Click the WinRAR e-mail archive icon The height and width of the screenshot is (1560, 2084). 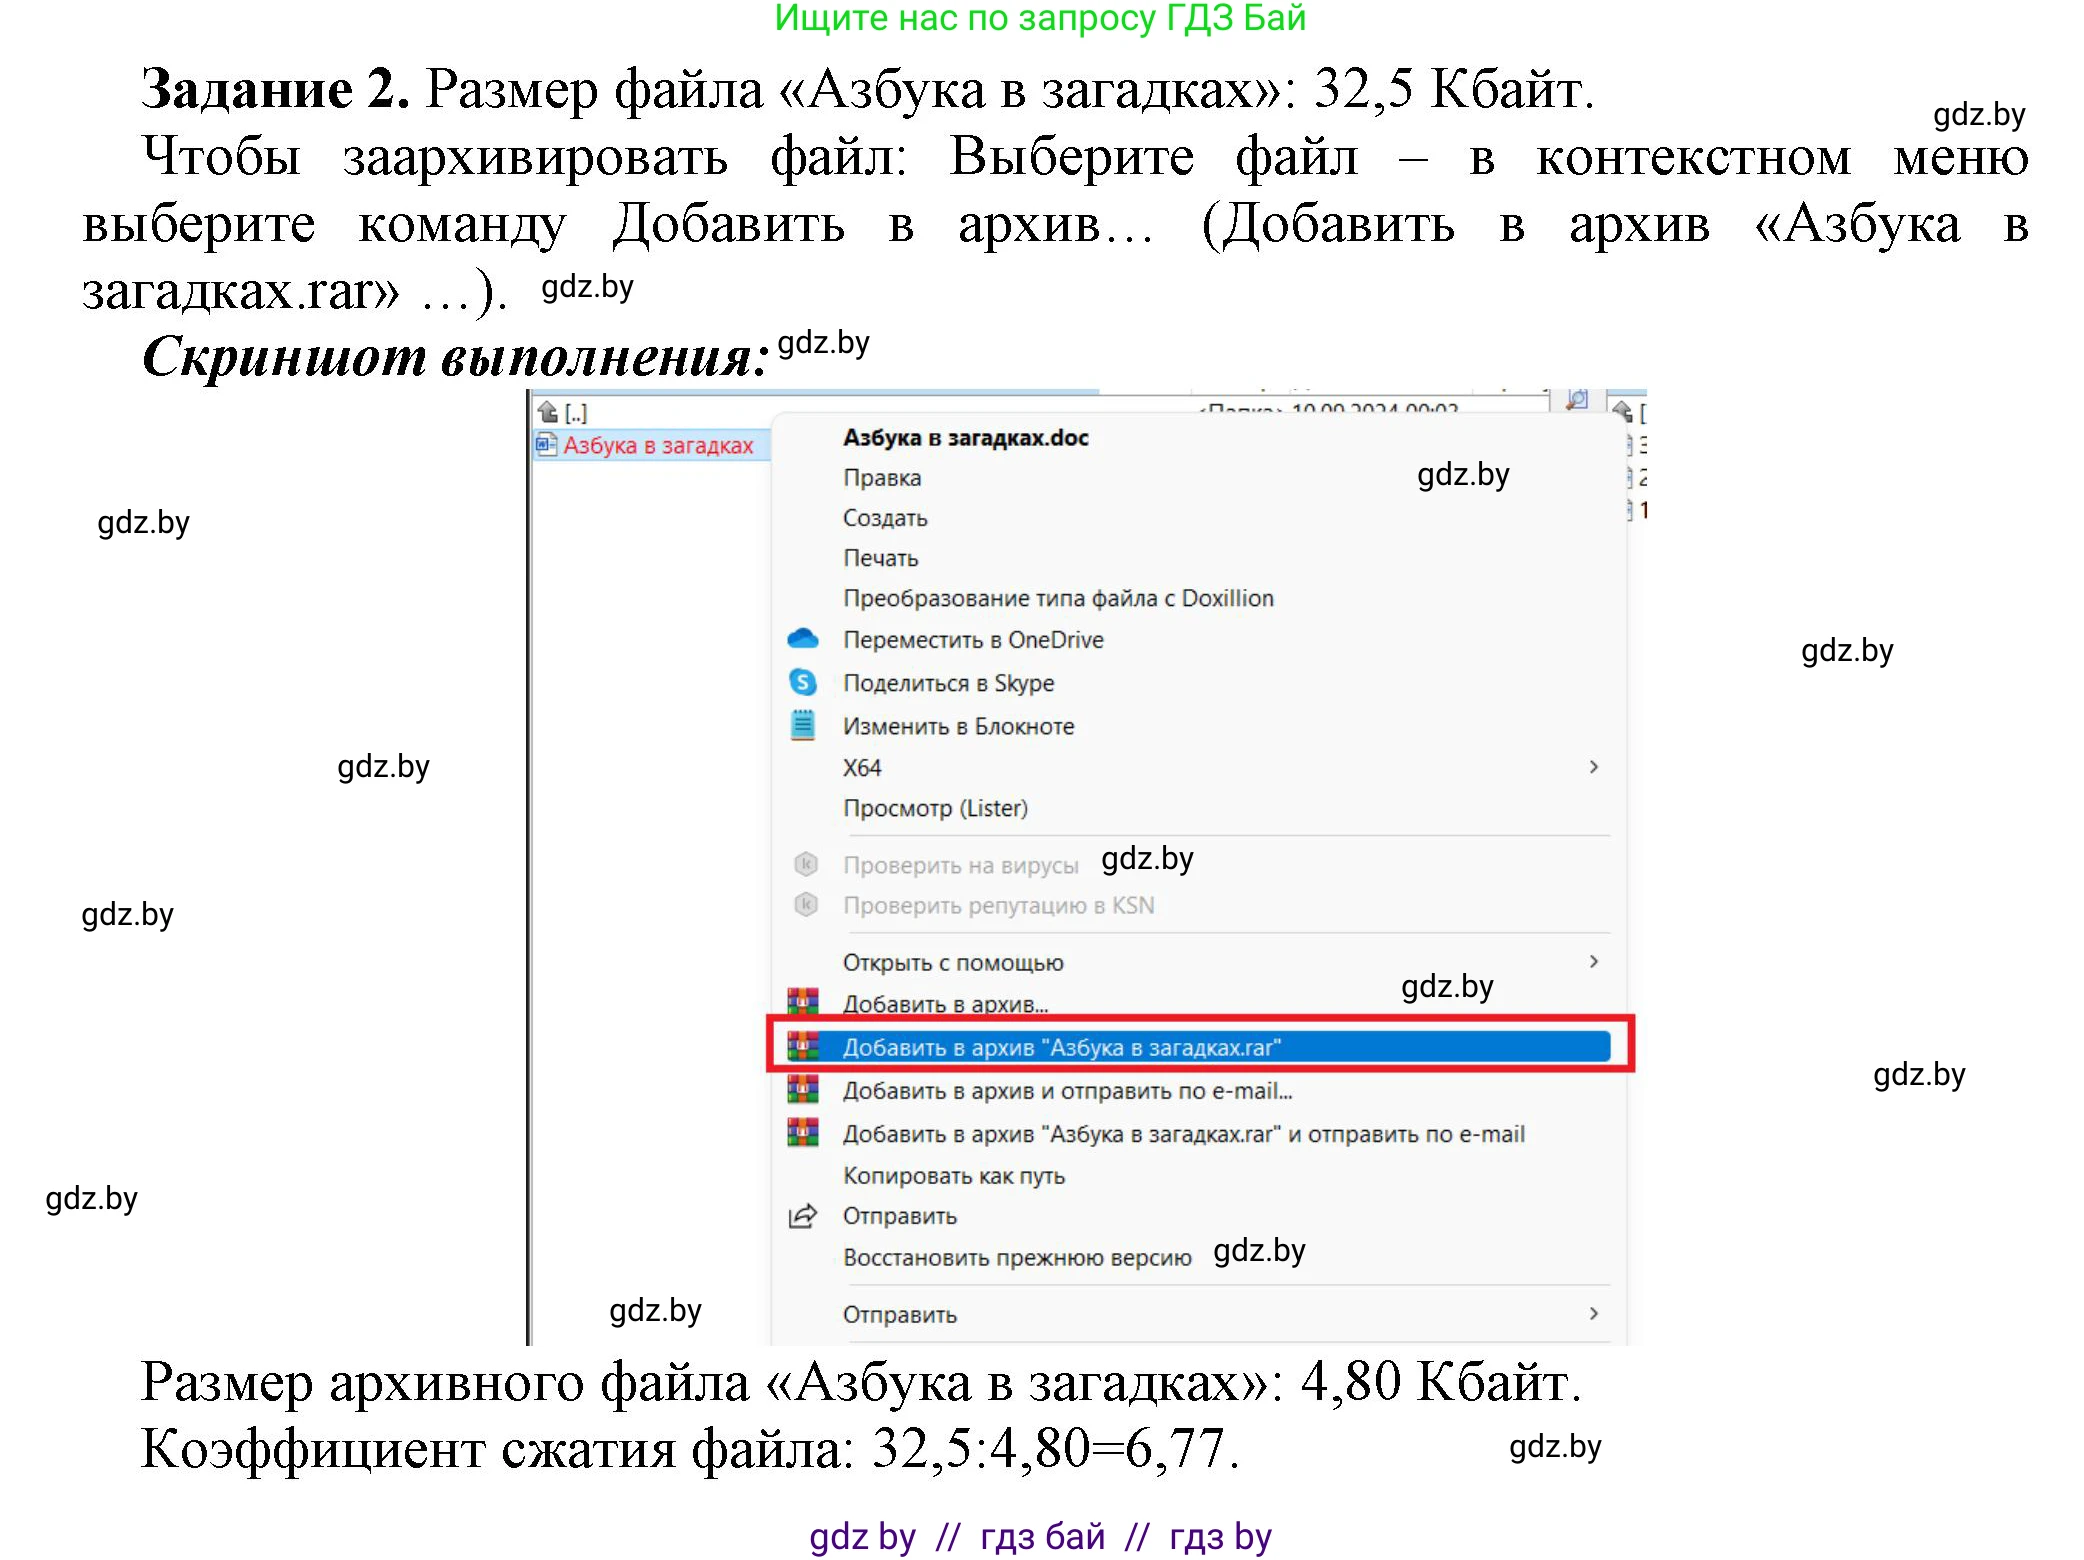(x=801, y=1090)
